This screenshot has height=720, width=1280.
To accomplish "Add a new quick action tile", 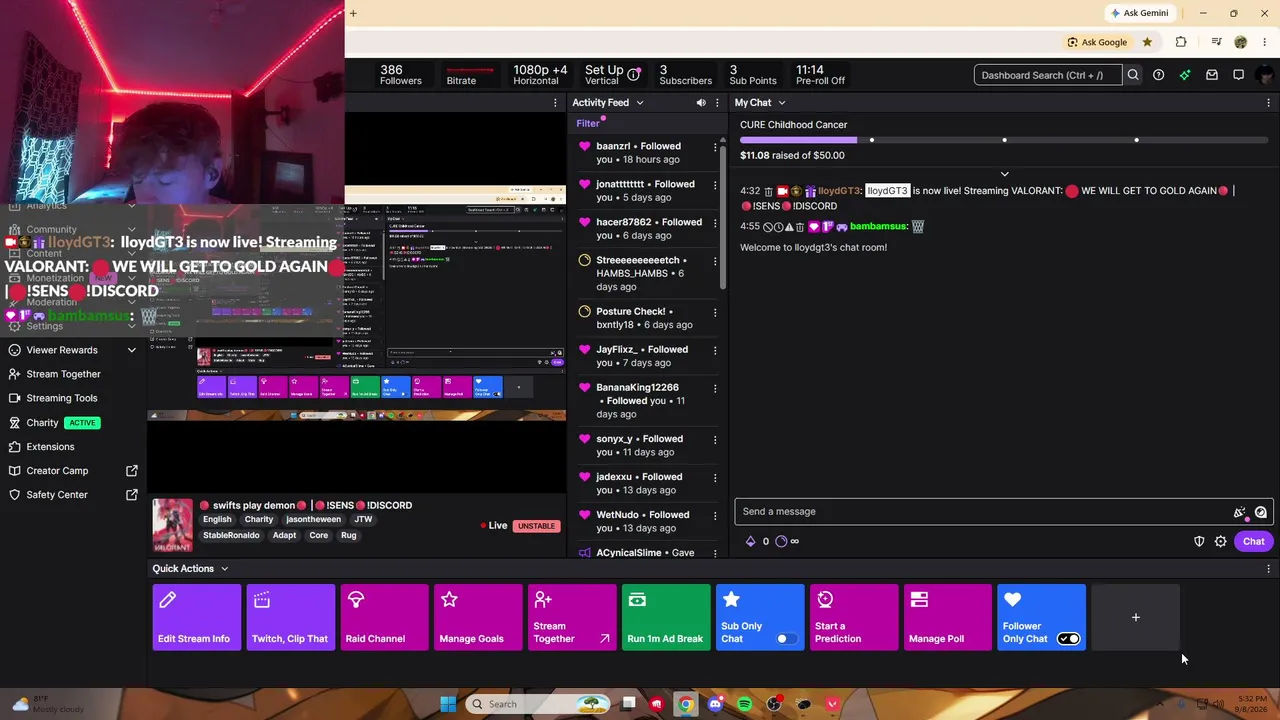I will (x=1136, y=617).
